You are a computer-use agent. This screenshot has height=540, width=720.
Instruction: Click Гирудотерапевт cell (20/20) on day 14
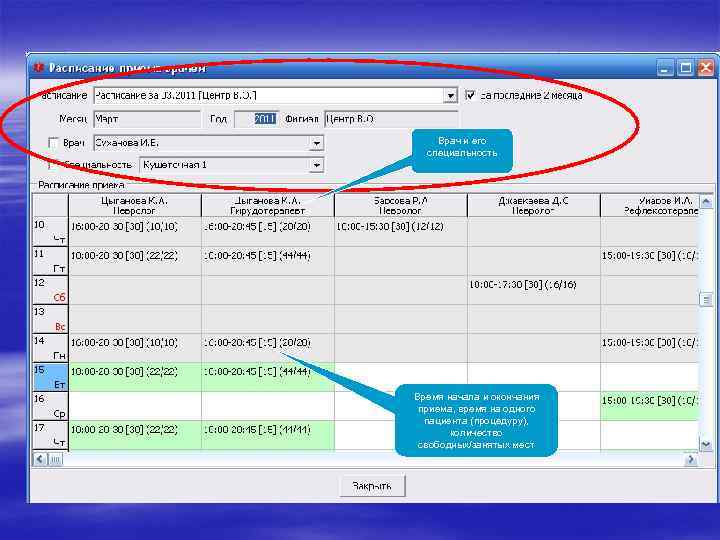[268, 348]
